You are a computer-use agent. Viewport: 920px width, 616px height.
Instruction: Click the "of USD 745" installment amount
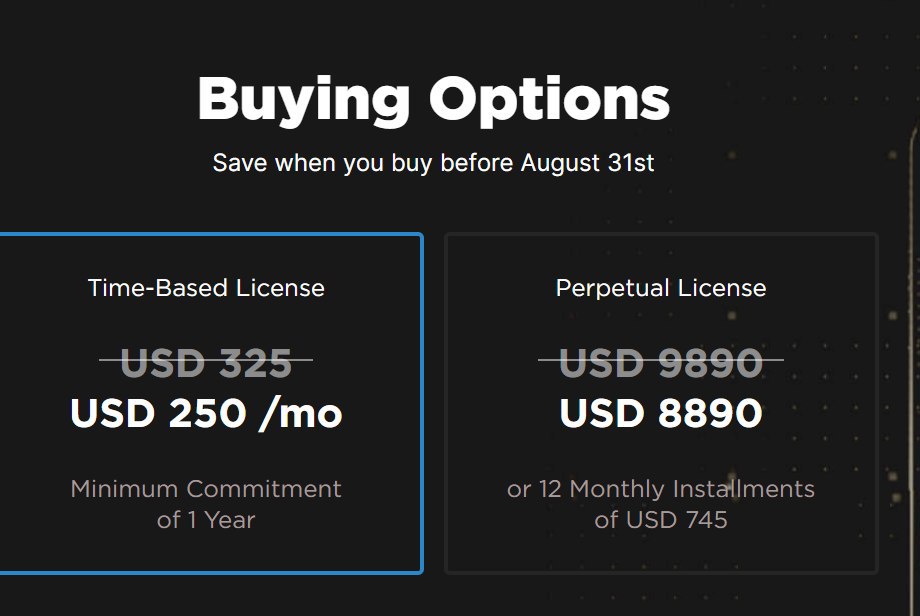tap(660, 520)
